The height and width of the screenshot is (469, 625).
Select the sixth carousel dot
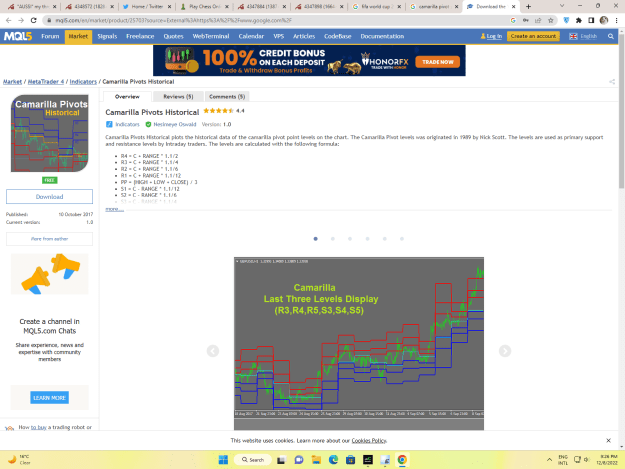[401, 239]
